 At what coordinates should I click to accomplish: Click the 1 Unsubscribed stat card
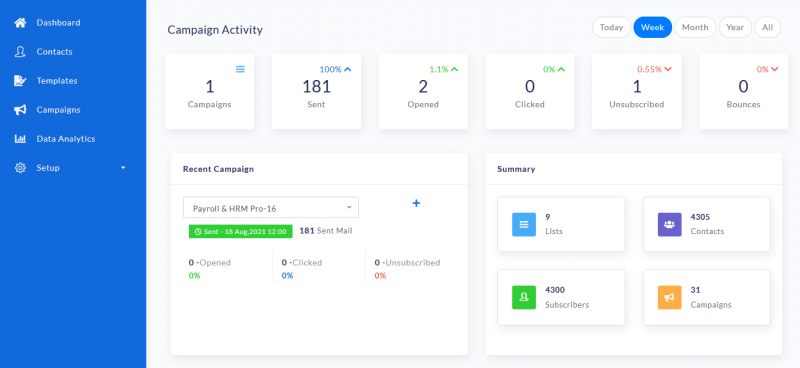click(x=637, y=91)
